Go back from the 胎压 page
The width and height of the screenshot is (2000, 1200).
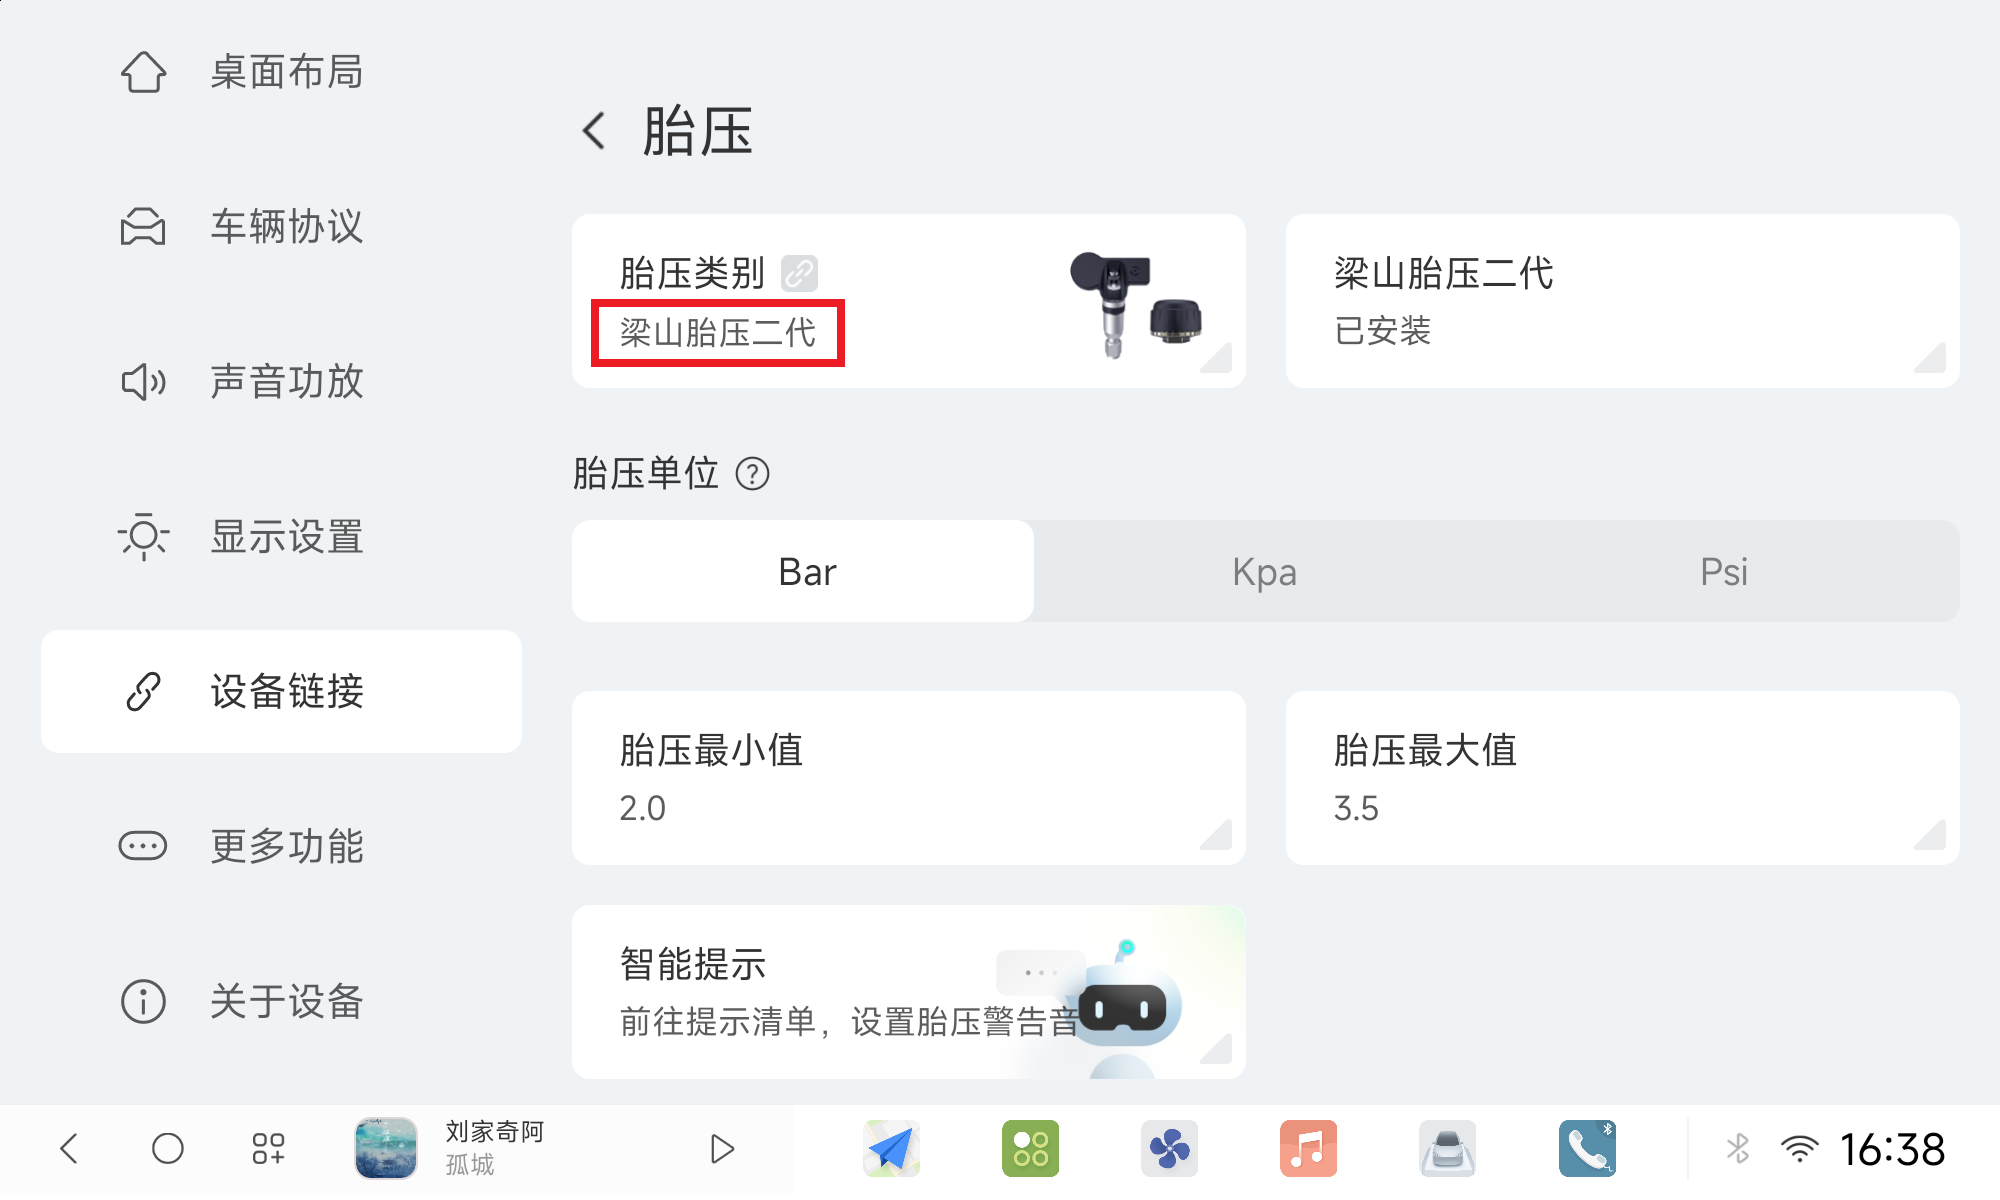click(594, 131)
